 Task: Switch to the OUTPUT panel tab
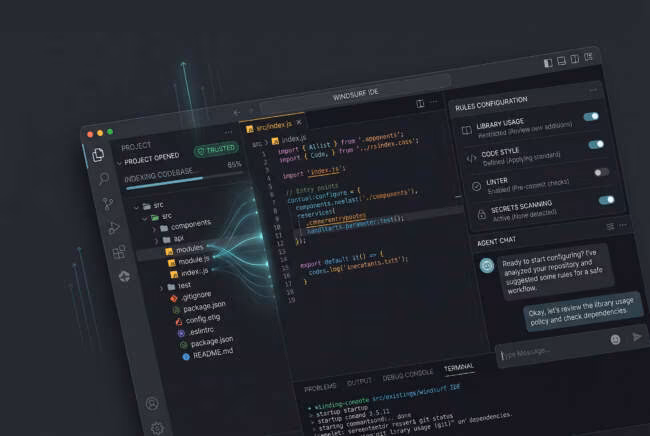coord(359,382)
